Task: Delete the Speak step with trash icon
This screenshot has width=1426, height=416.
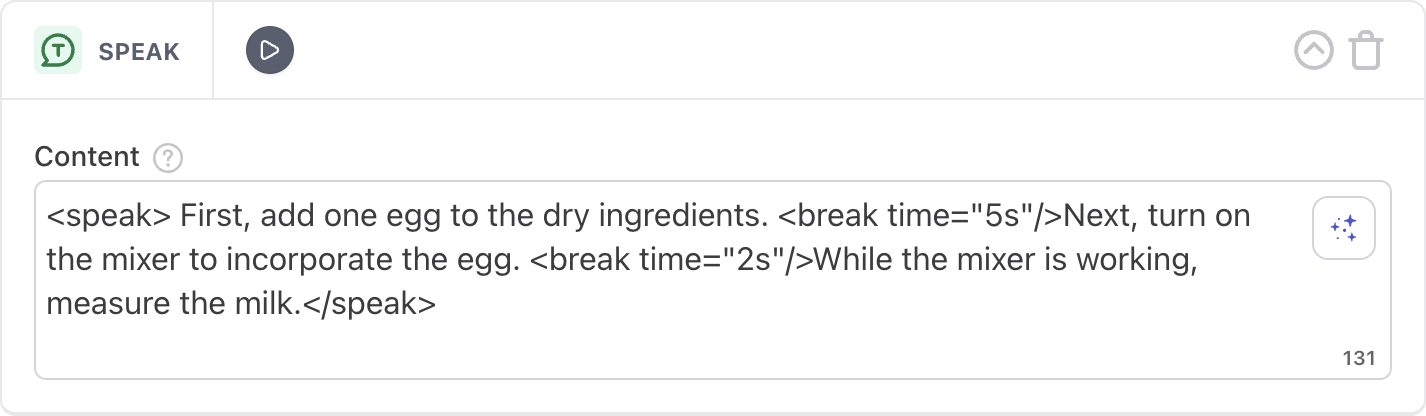Action: pos(1366,50)
